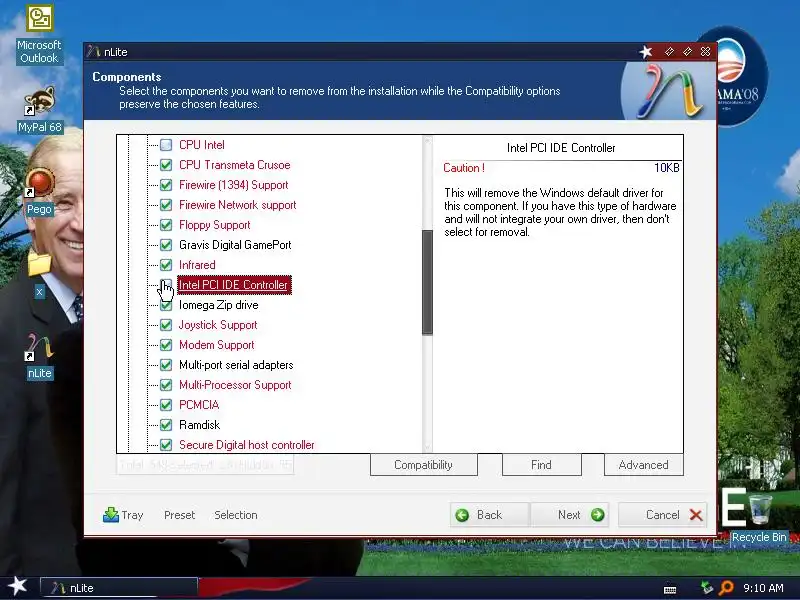Image resolution: width=800 pixels, height=600 pixels.
Task: Select Intel PCI IDE Controller label
Action: 234,285
